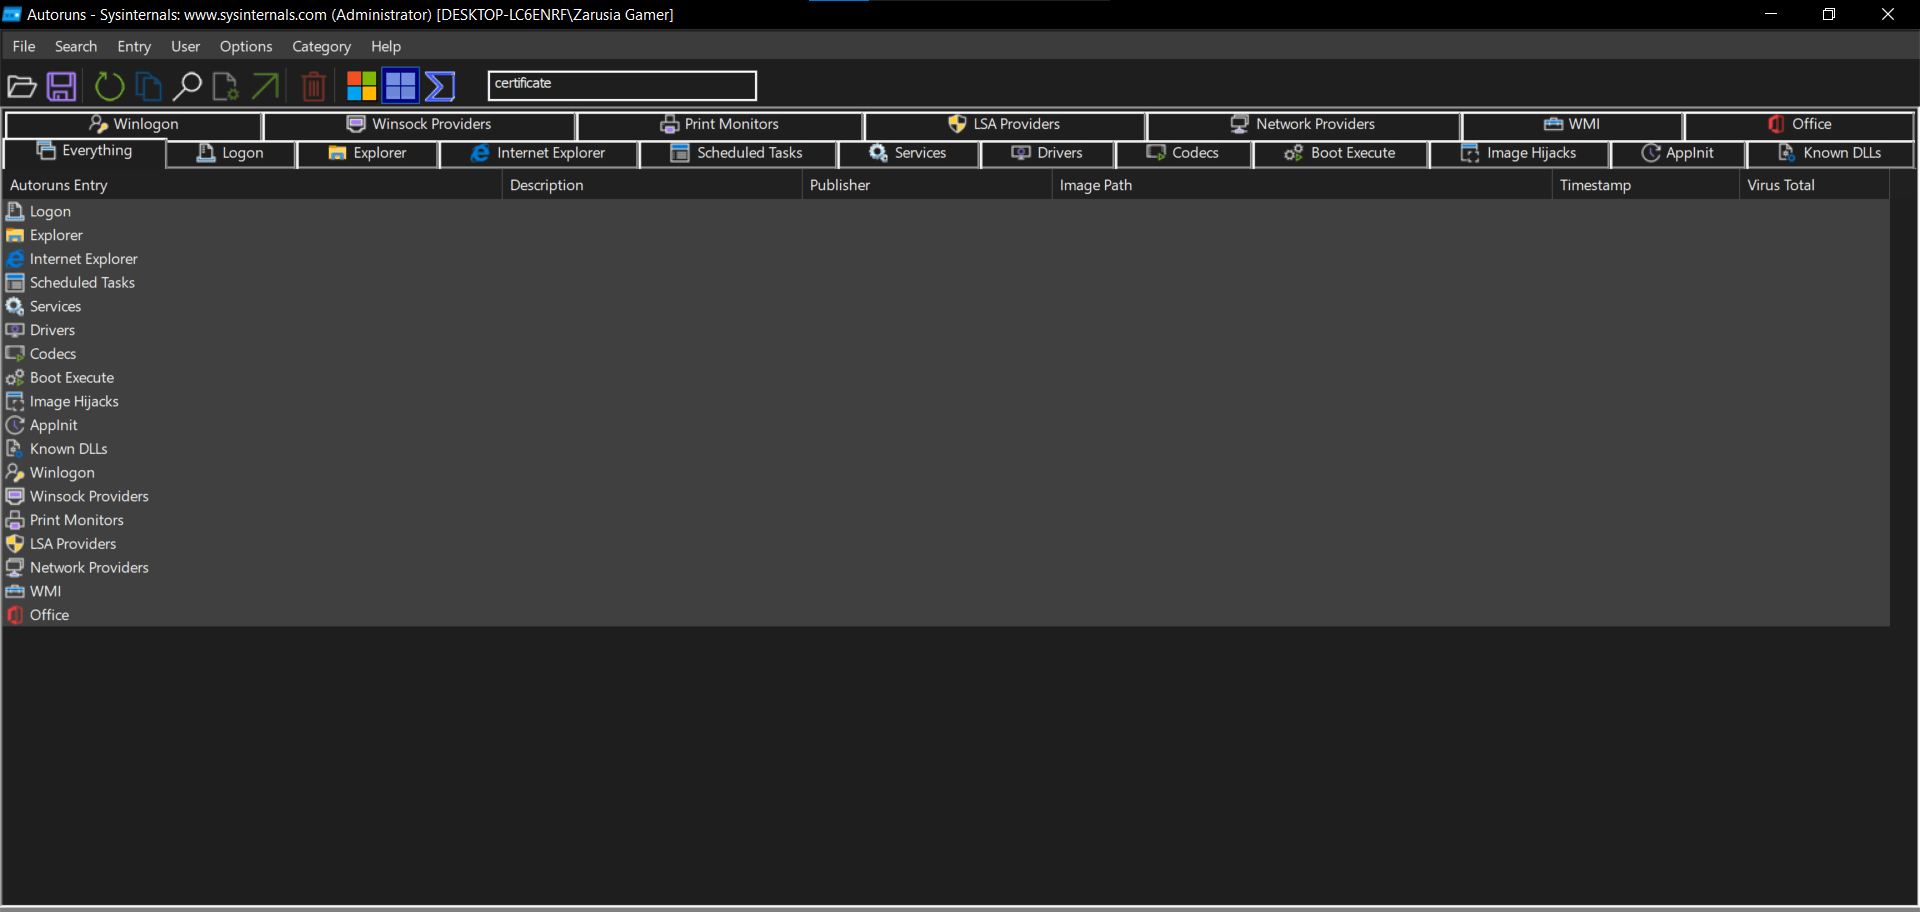Sort by the Virus Total column header
This screenshot has height=912, width=1920.
[1815, 185]
